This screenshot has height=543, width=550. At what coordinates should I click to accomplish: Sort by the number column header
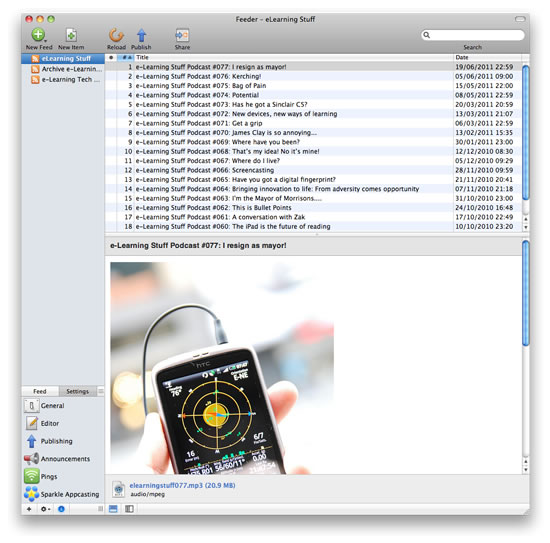tap(126, 57)
